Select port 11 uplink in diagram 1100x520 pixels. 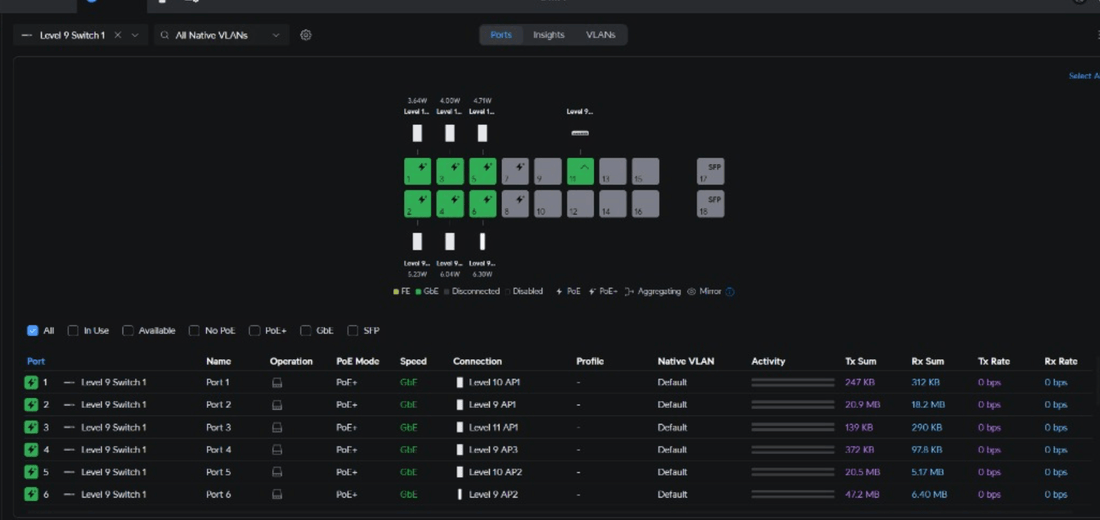(x=580, y=171)
